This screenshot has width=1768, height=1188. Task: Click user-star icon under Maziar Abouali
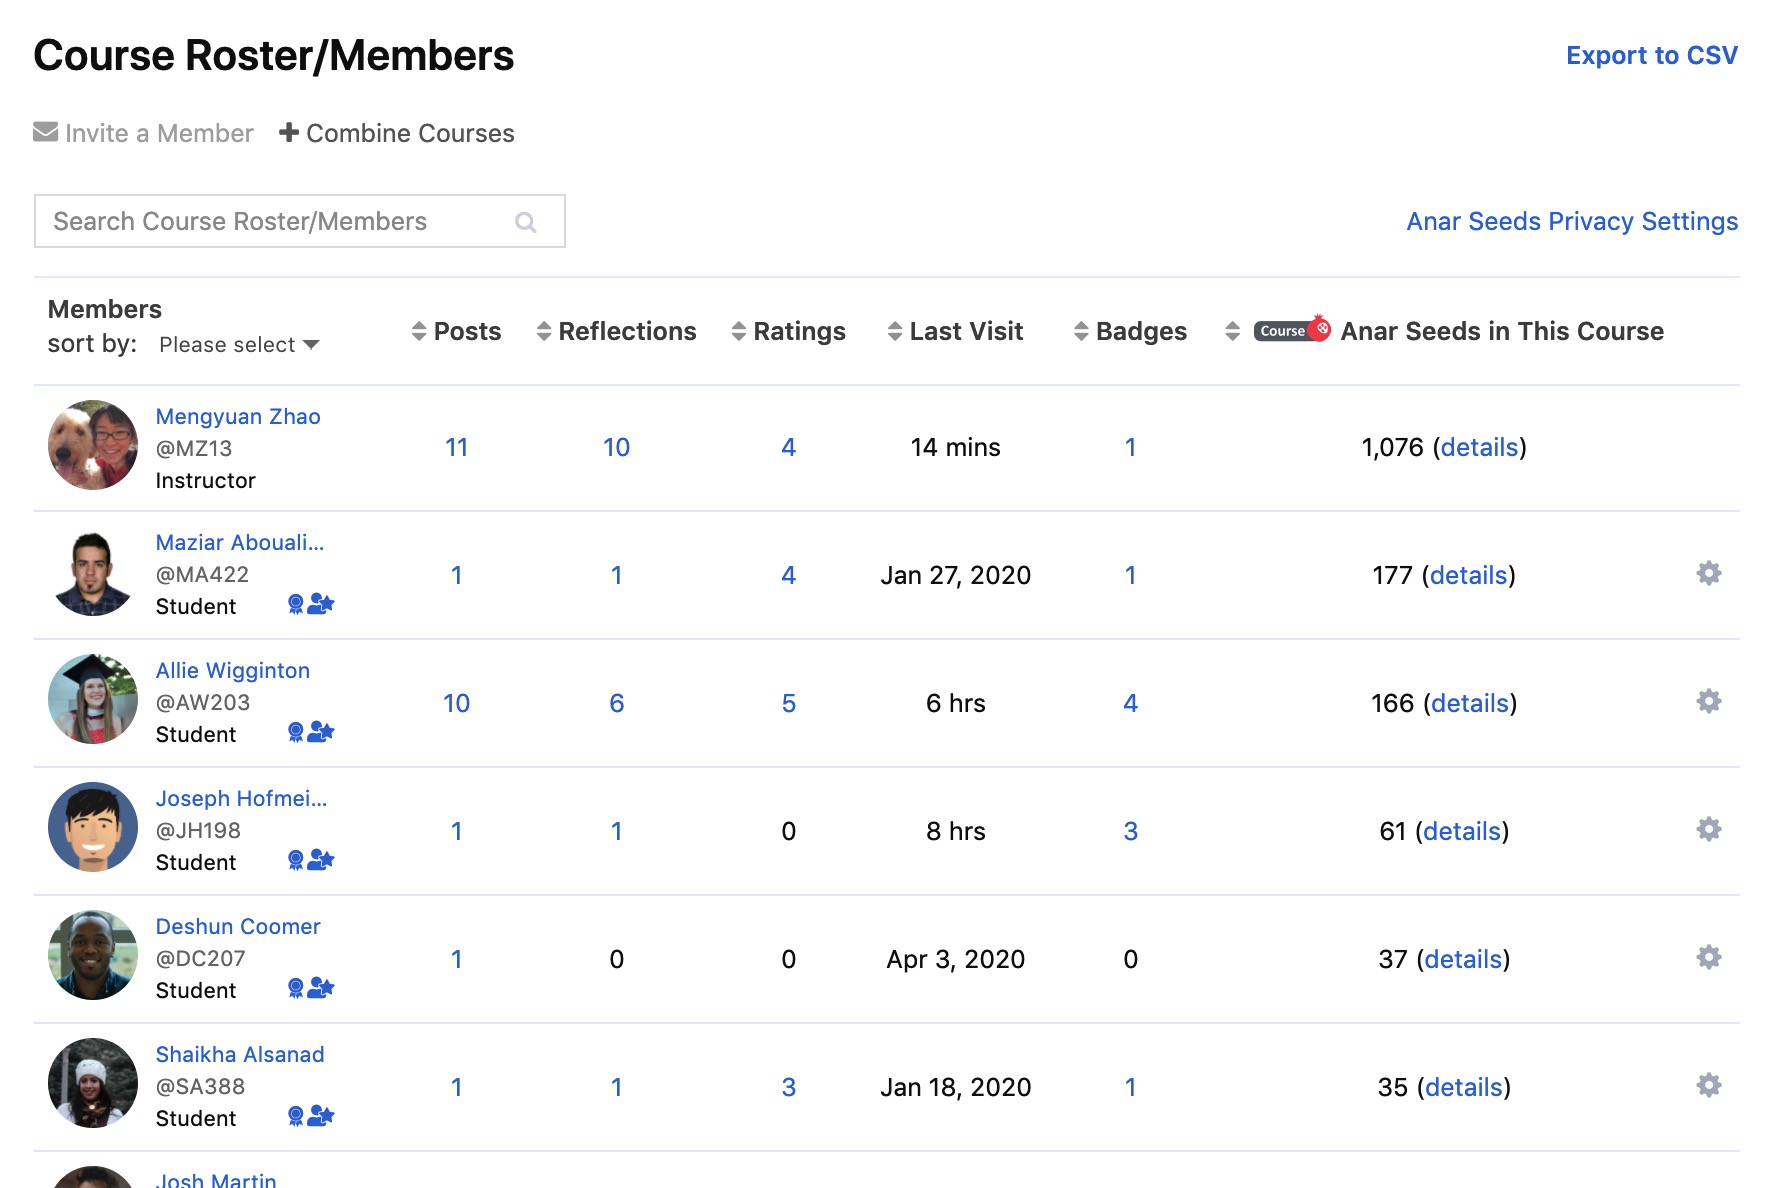click(x=321, y=603)
